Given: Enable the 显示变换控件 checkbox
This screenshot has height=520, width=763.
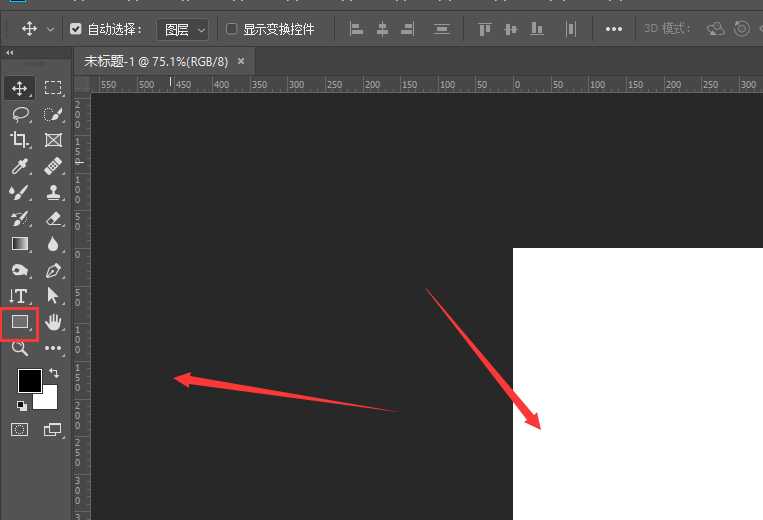Looking at the screenshot, I should [232, 29].
